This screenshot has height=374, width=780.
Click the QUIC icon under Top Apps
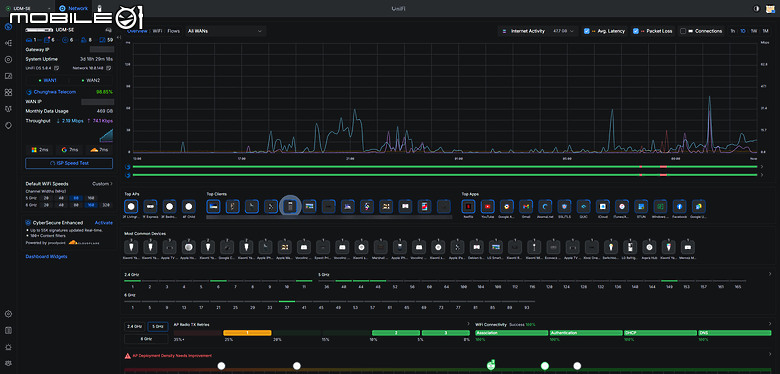584,206
